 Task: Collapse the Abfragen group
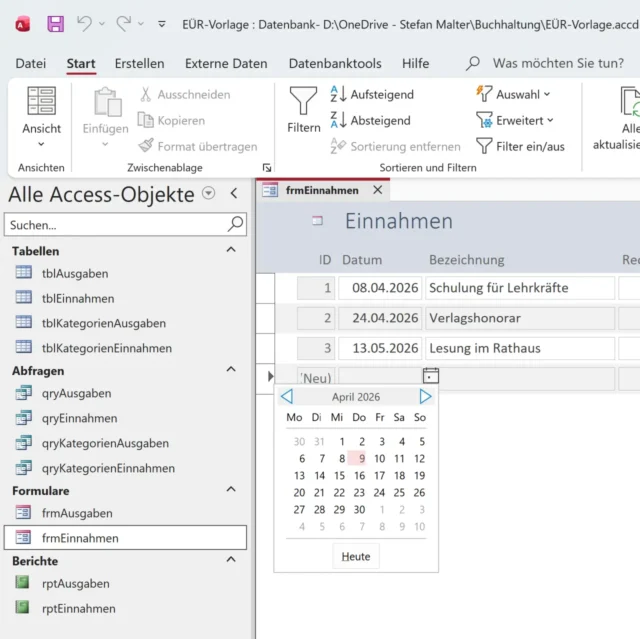(231, 369)
